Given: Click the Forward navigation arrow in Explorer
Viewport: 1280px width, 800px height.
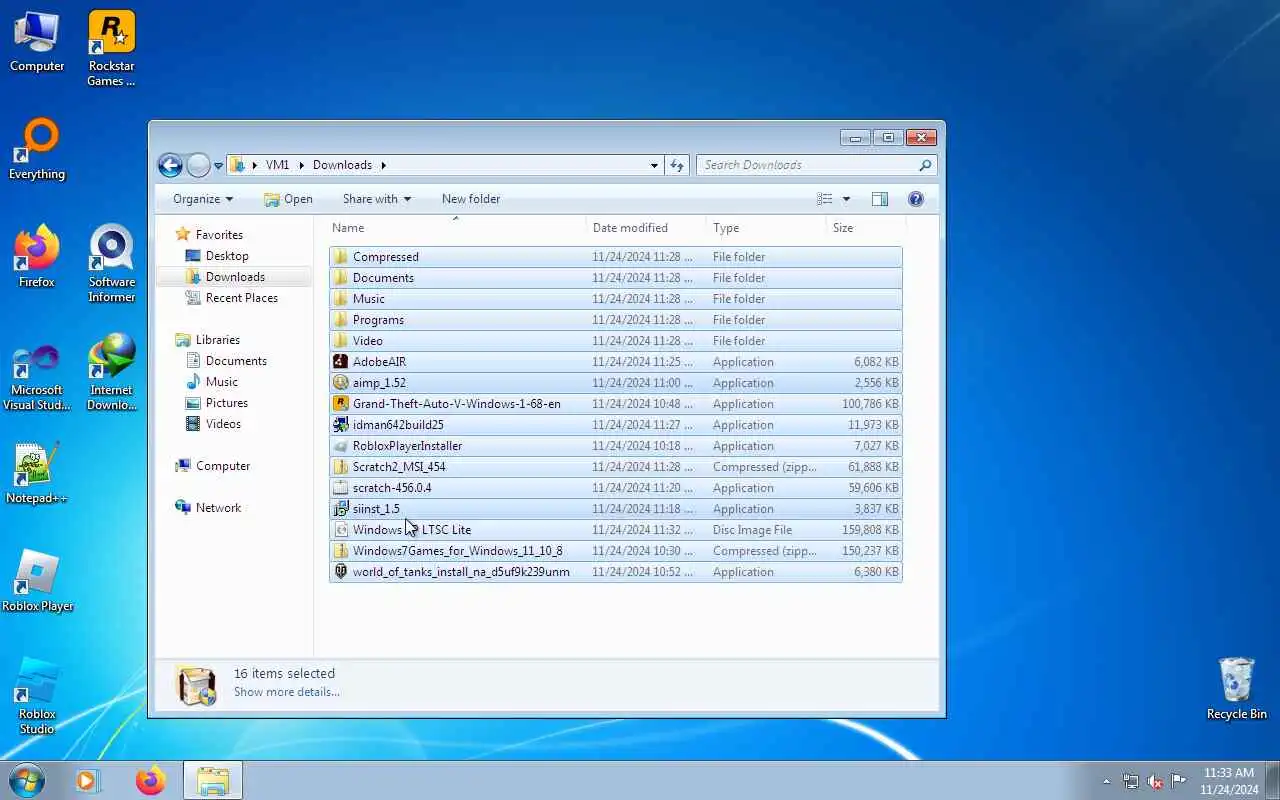Looking at the screenshot, I should [x=198, y=165].
